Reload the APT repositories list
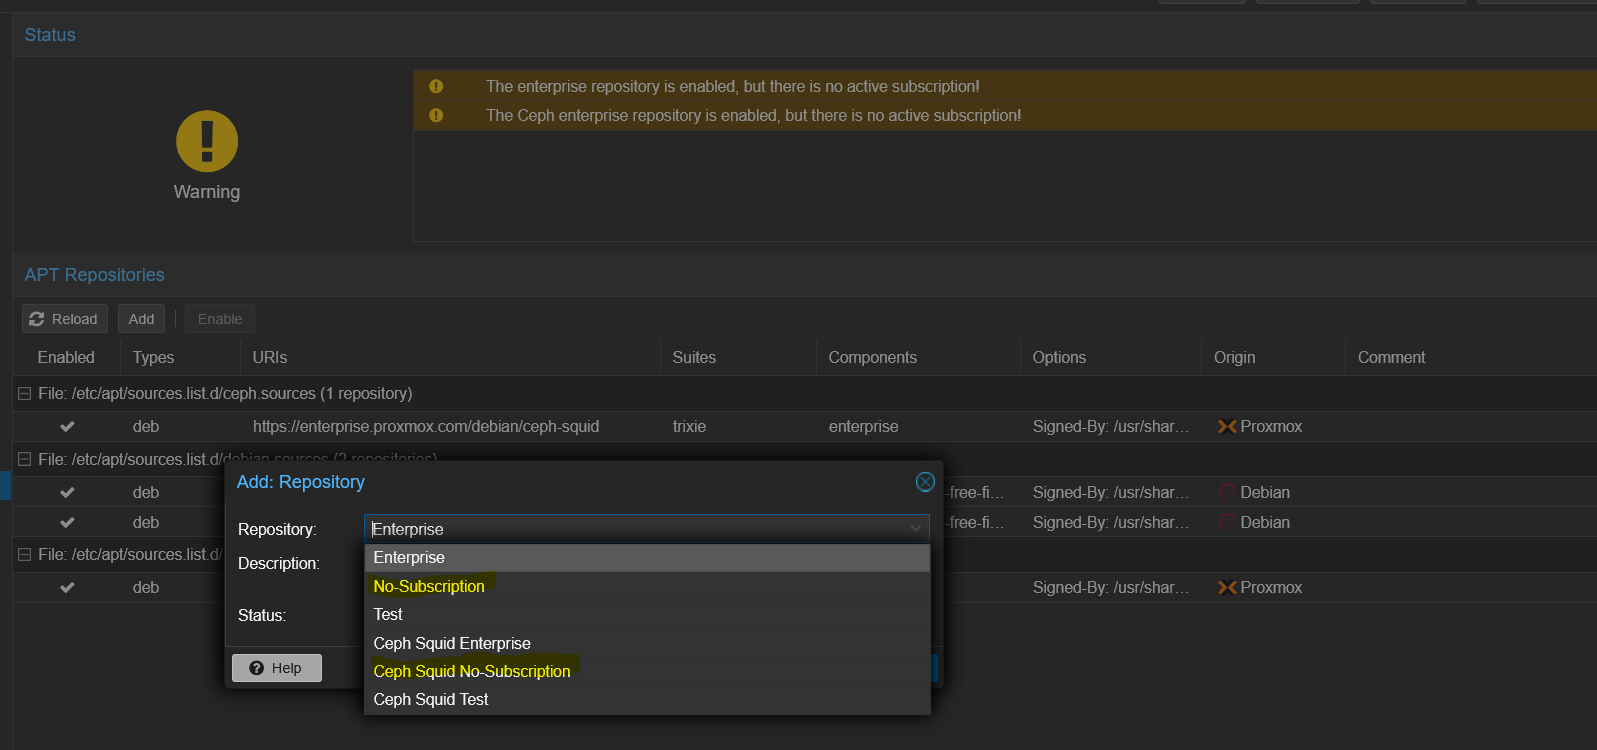This screenshot has height=750, width=1597. [x=64, y=319]
